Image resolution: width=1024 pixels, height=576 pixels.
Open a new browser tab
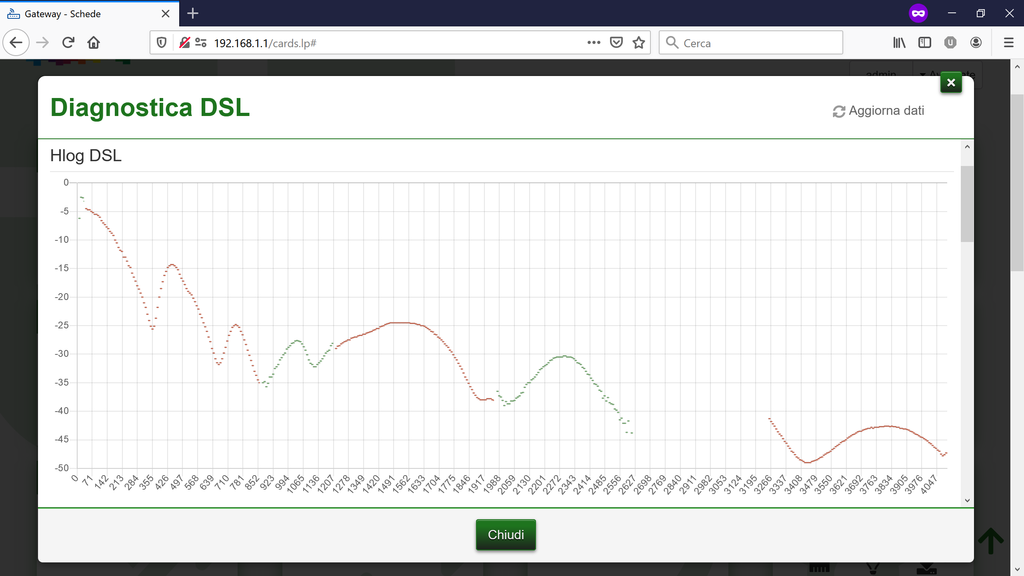193,13
